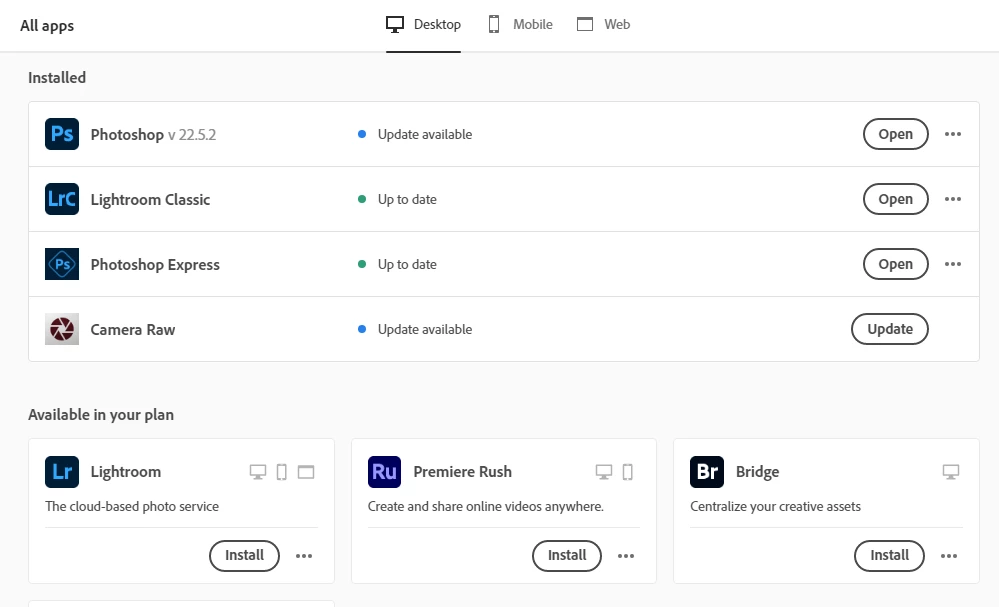This screenshot has height=607, width=999.
Task: Click Centralize your creative assets description
Action: 775,506
